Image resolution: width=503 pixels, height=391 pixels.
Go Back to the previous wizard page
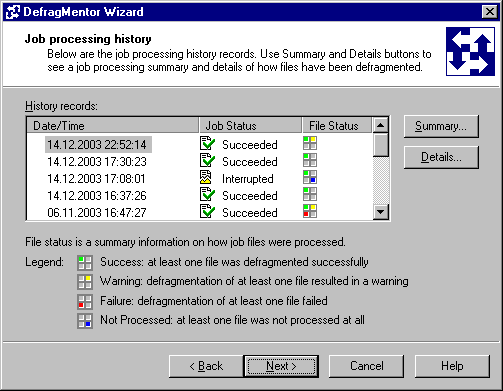click(x=206, y=366)
